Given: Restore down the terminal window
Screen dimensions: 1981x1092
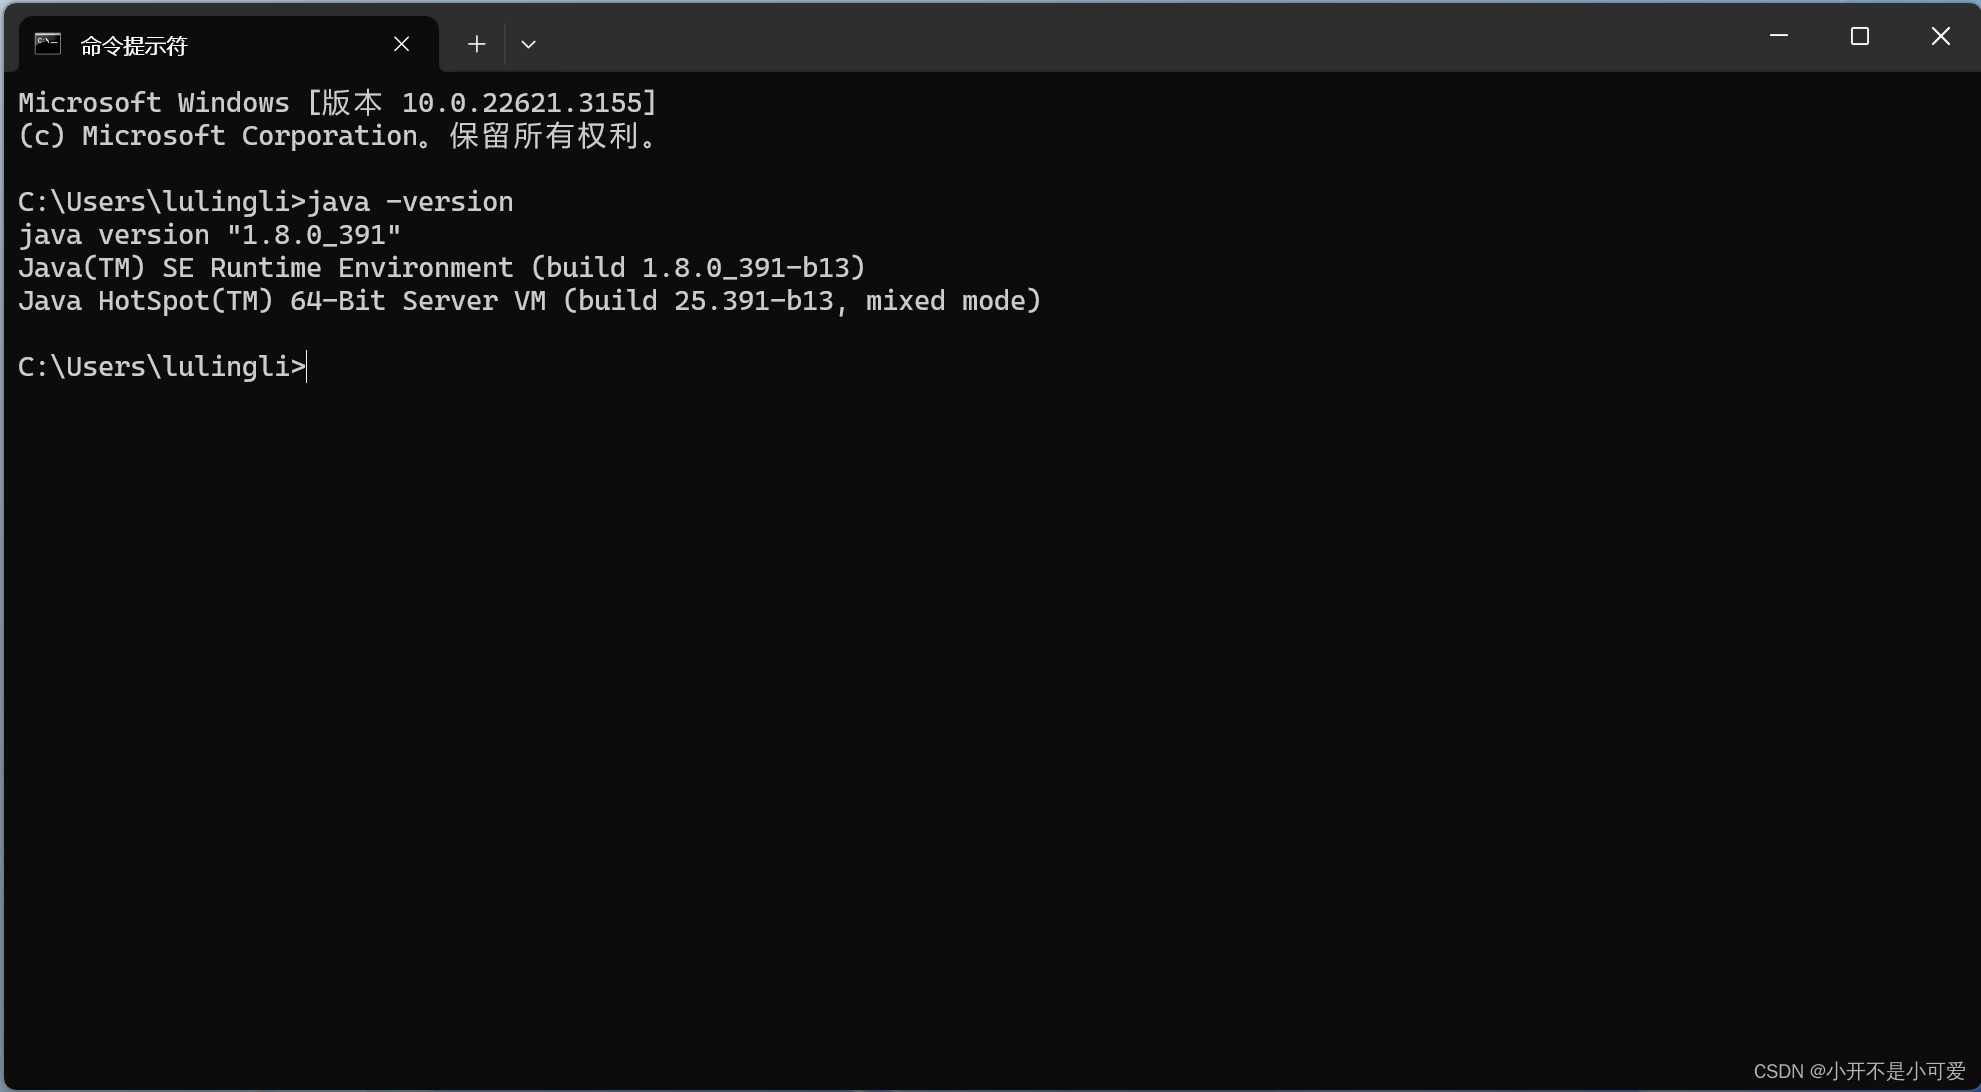Looking at the screenshot, I should click(1859, 36).
